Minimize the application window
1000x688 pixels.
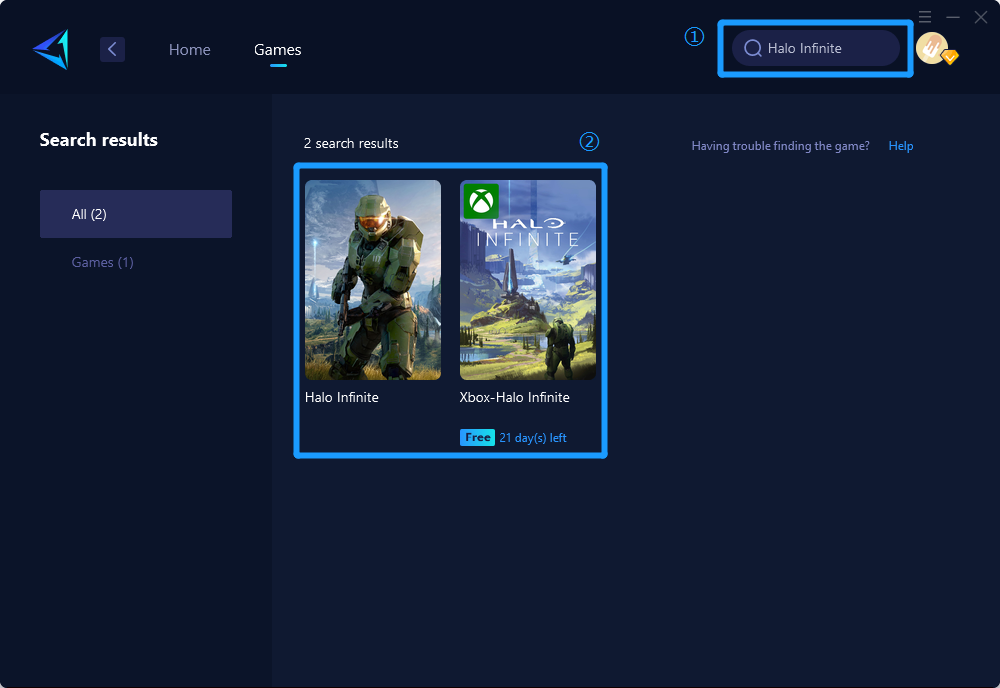953,17
